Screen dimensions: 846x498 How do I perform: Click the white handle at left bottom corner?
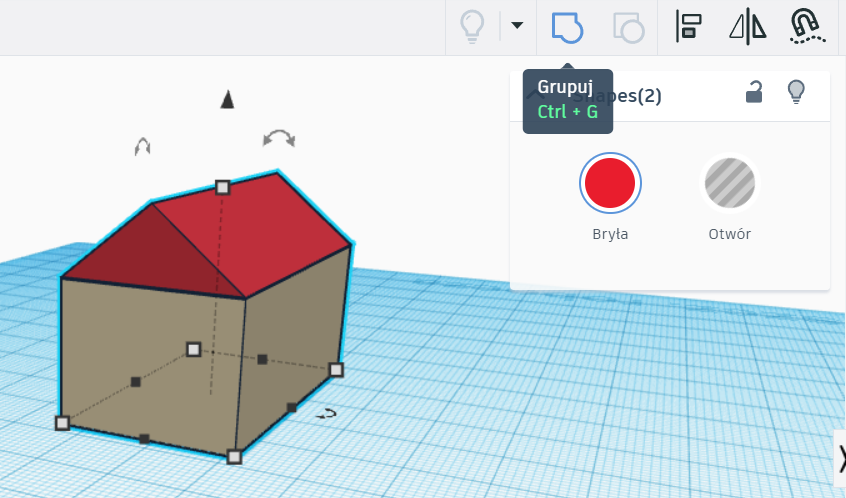click(63, 423)
